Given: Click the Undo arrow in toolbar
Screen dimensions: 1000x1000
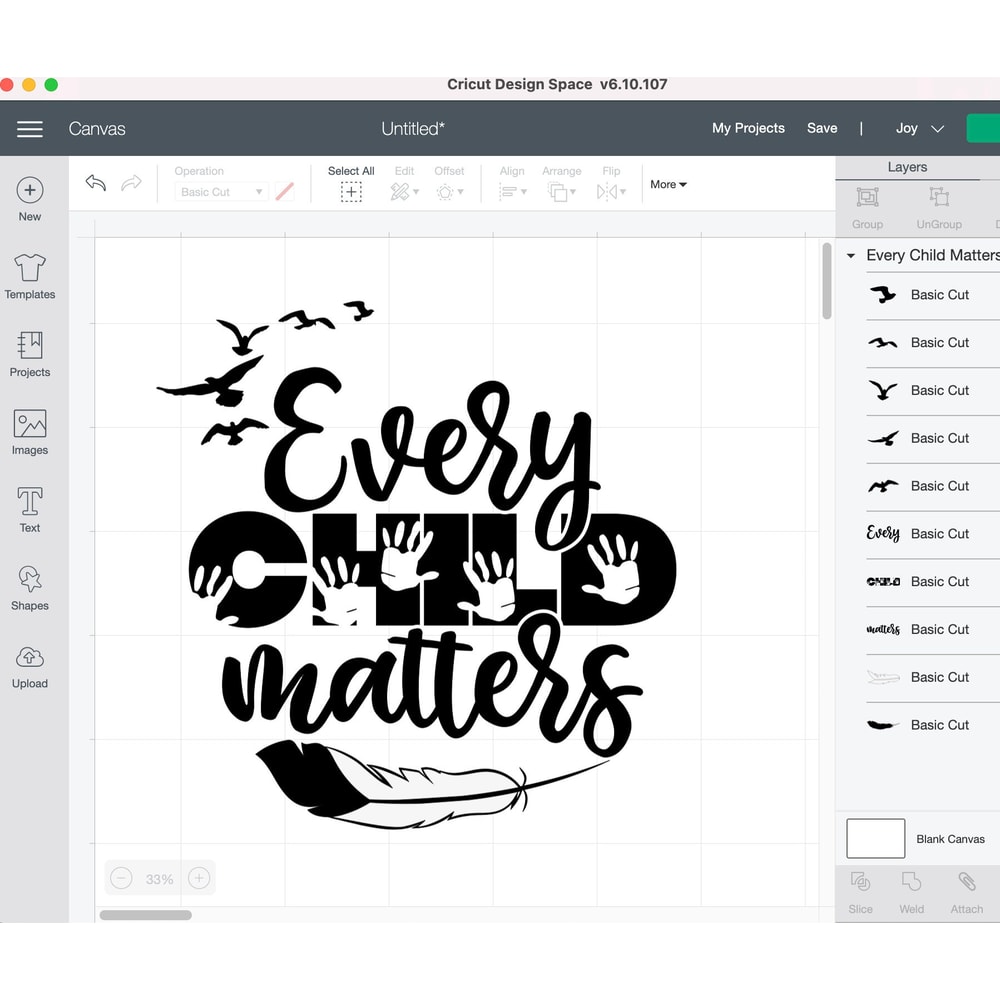Looking at the screenshot, I should 96,183.
